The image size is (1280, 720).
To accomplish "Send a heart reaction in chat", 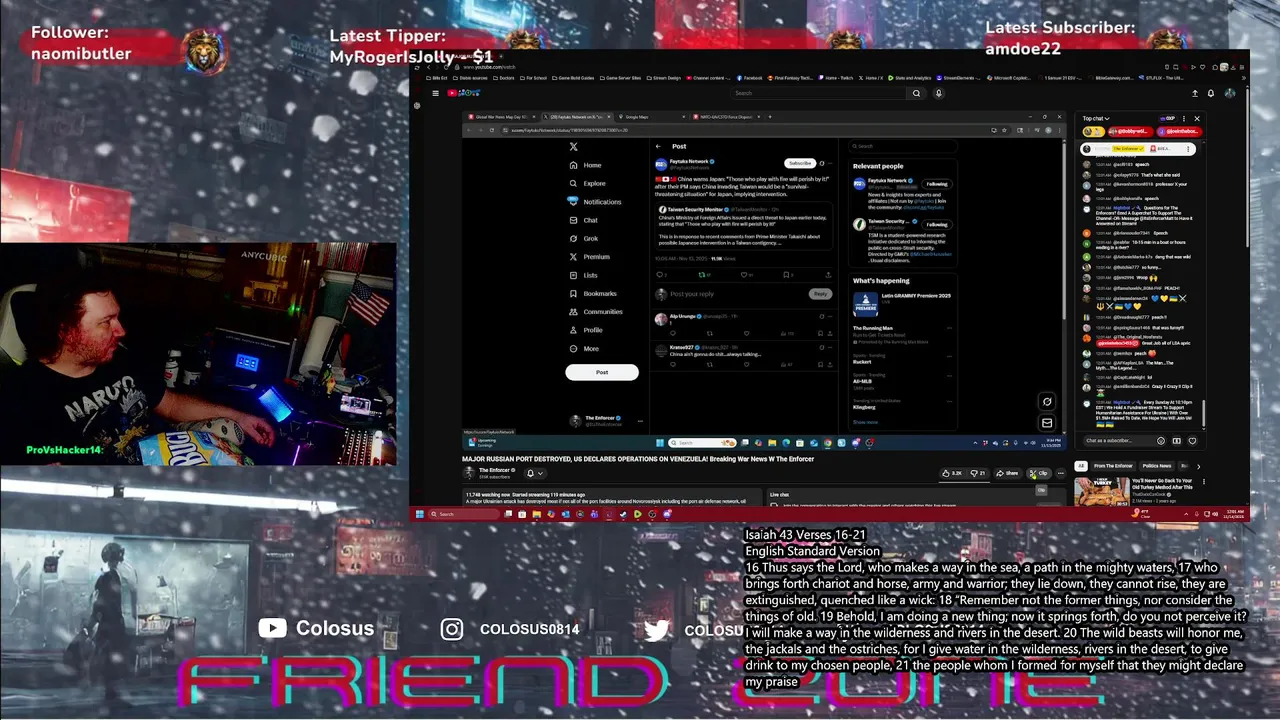I will 1192,441.
